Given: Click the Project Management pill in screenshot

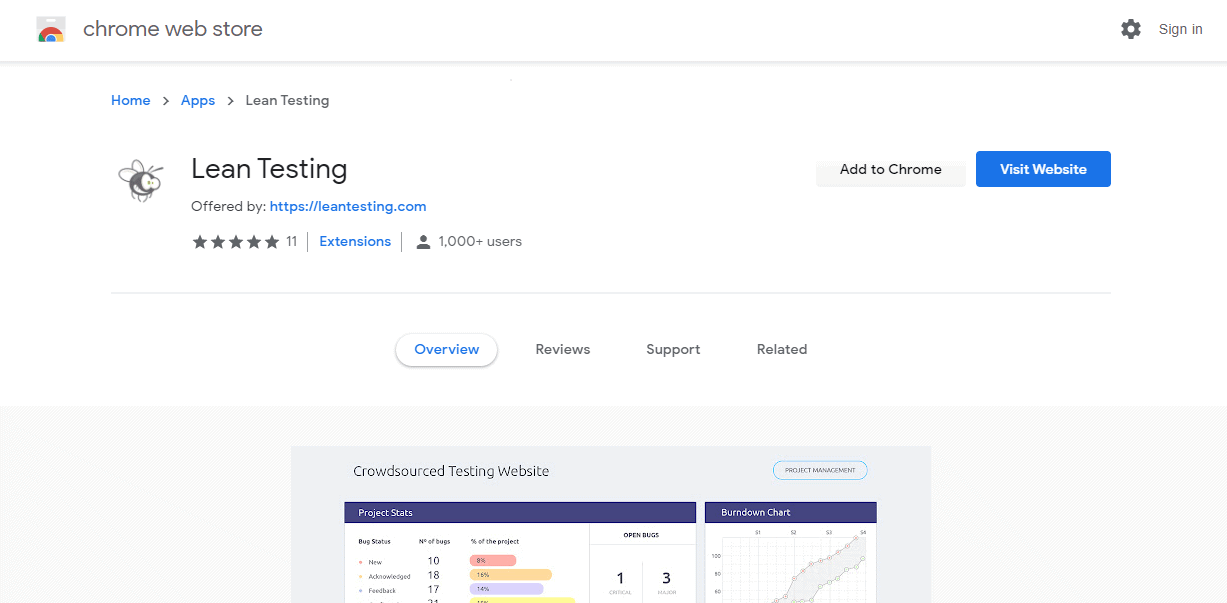Looking at the screenshot, I should coord(820,470).
